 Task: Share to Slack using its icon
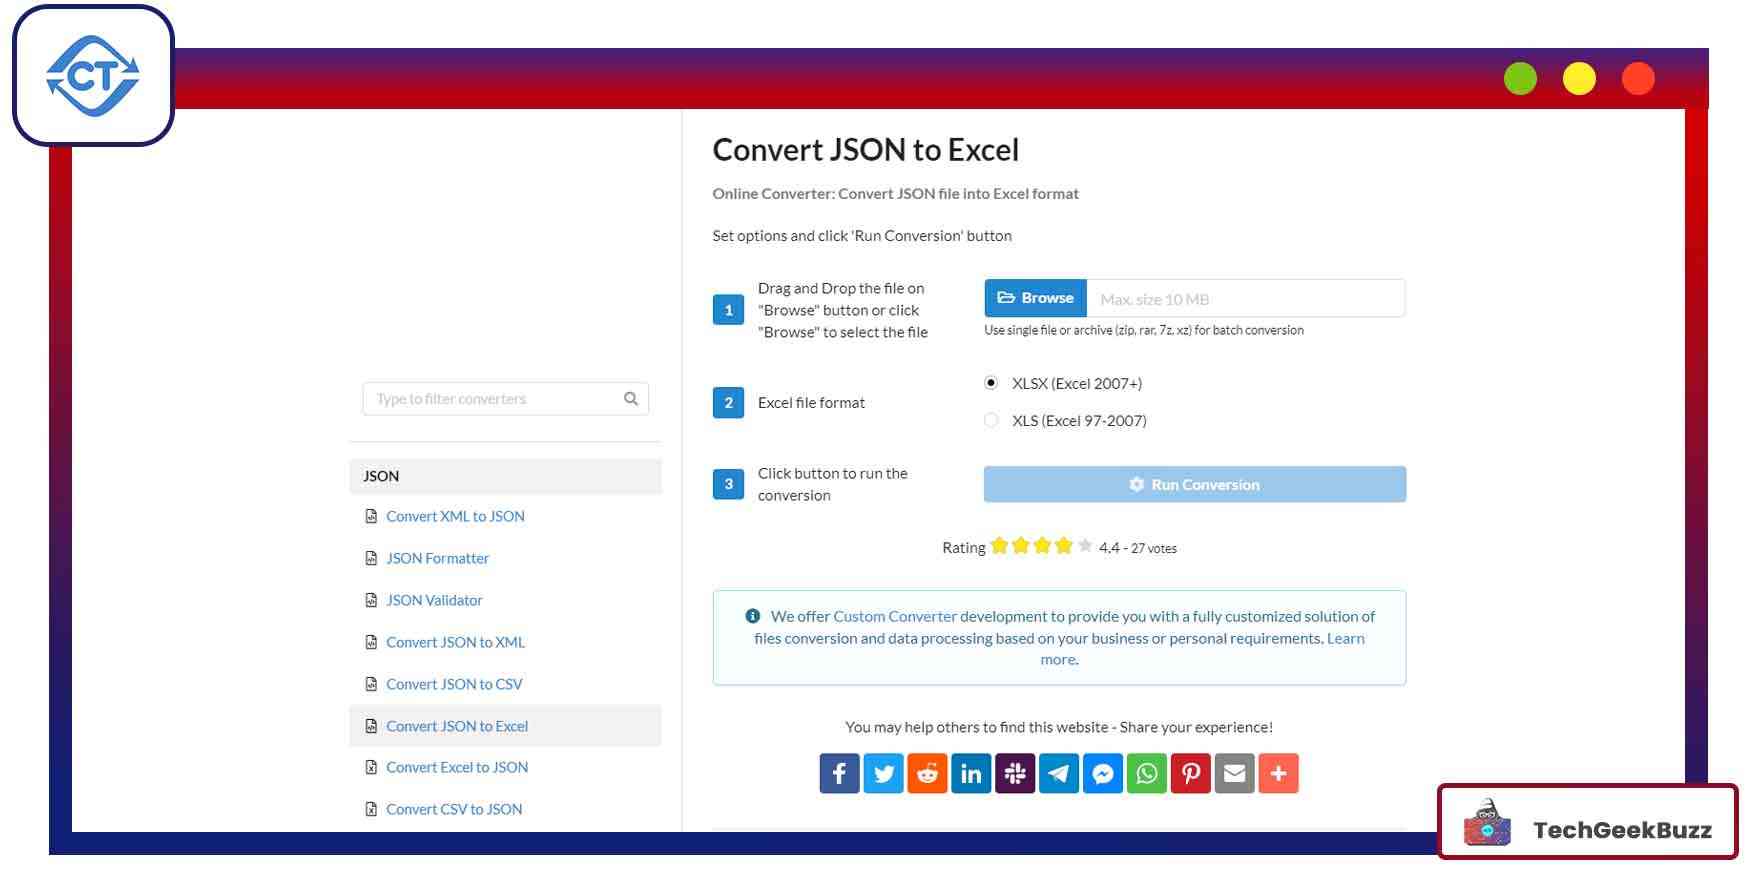point(1015,773)
